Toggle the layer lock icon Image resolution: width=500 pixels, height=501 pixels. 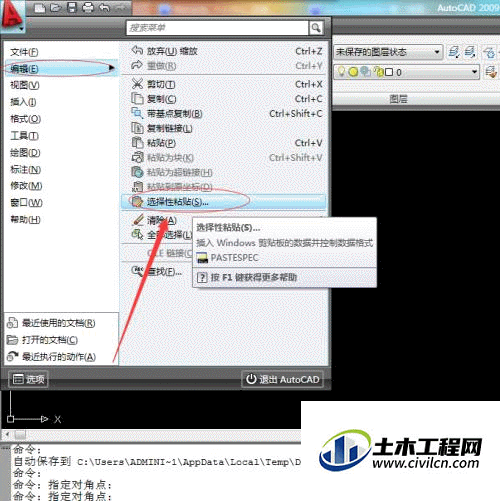tap(378, 72)
